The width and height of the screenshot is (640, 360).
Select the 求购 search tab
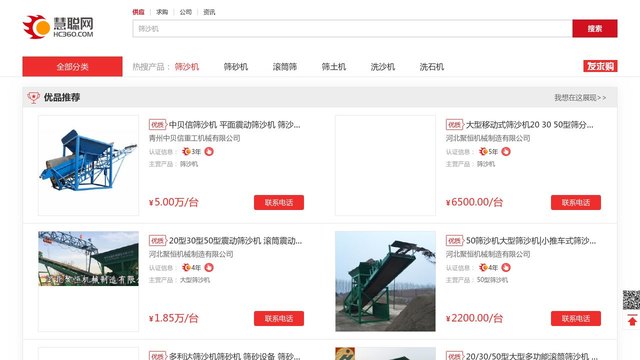coord(162,12)
